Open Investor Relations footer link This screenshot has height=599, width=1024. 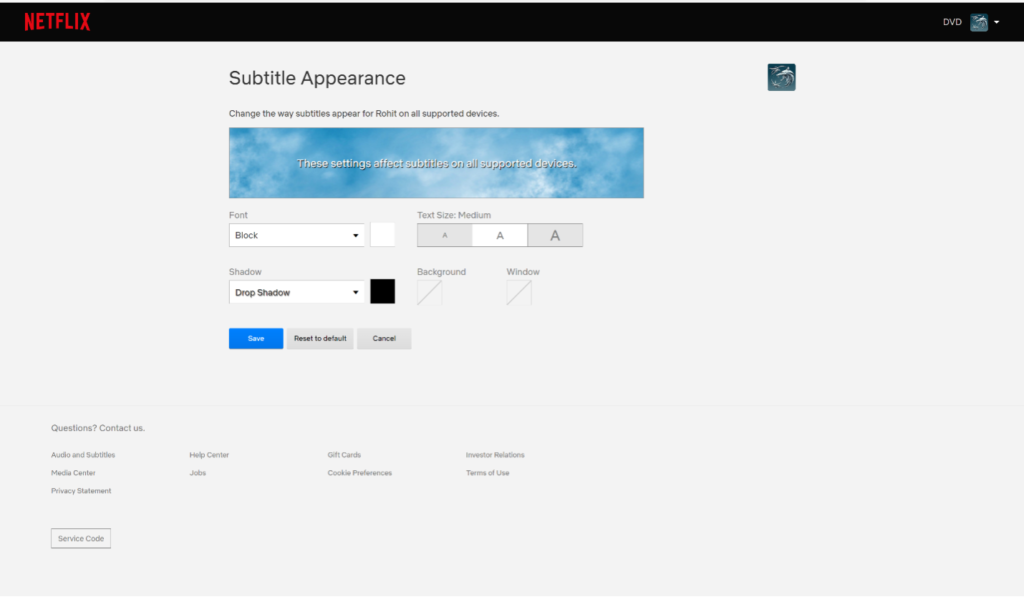[x=495, y=455]
